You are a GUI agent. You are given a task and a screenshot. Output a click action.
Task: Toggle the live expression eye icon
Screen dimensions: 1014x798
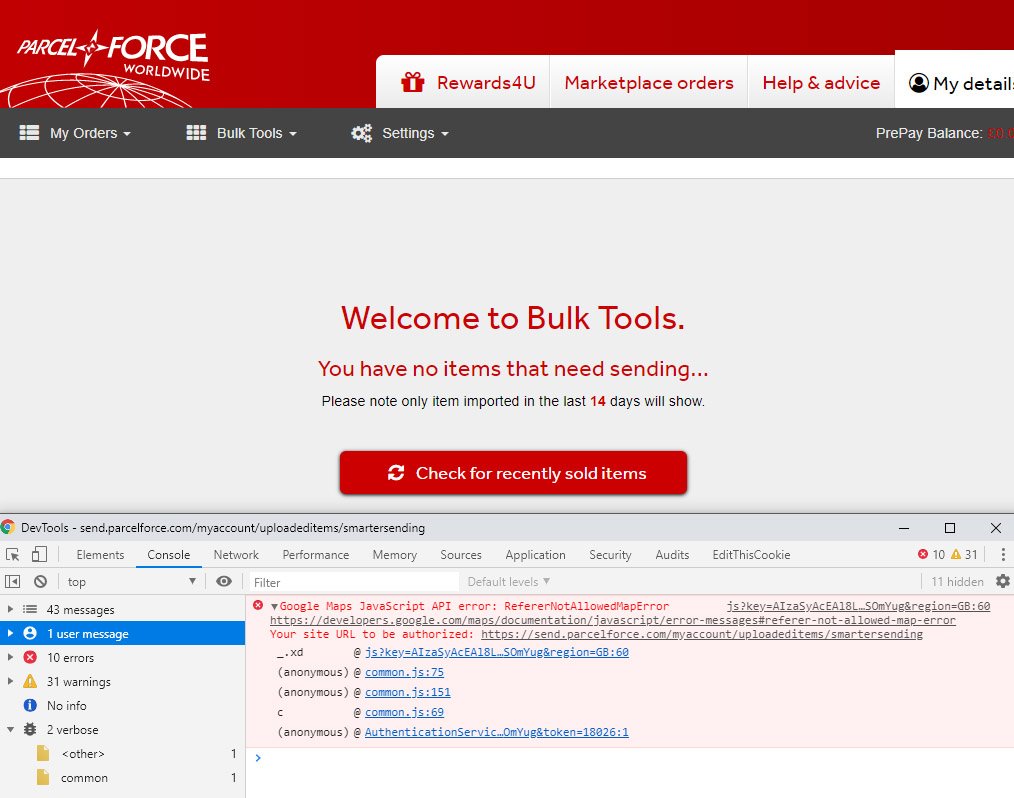pyautogui.click(x=224, y=581)
